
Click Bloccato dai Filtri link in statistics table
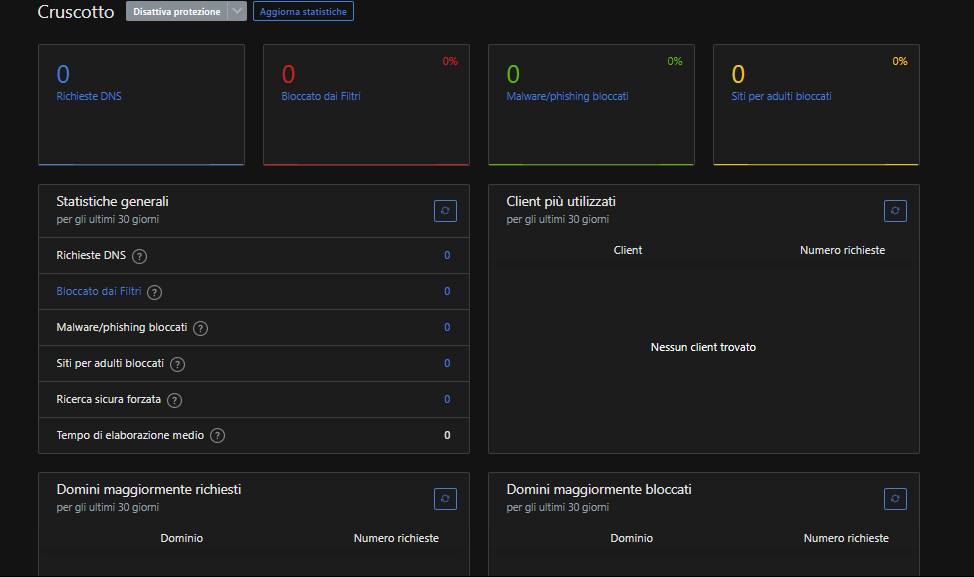click(99, 292)
